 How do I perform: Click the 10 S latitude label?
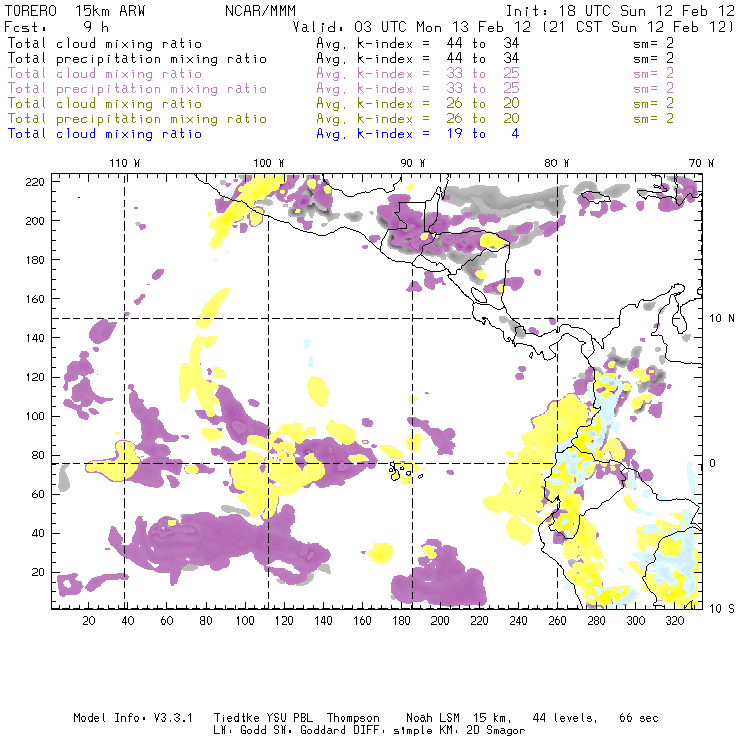tap(722, 609)
